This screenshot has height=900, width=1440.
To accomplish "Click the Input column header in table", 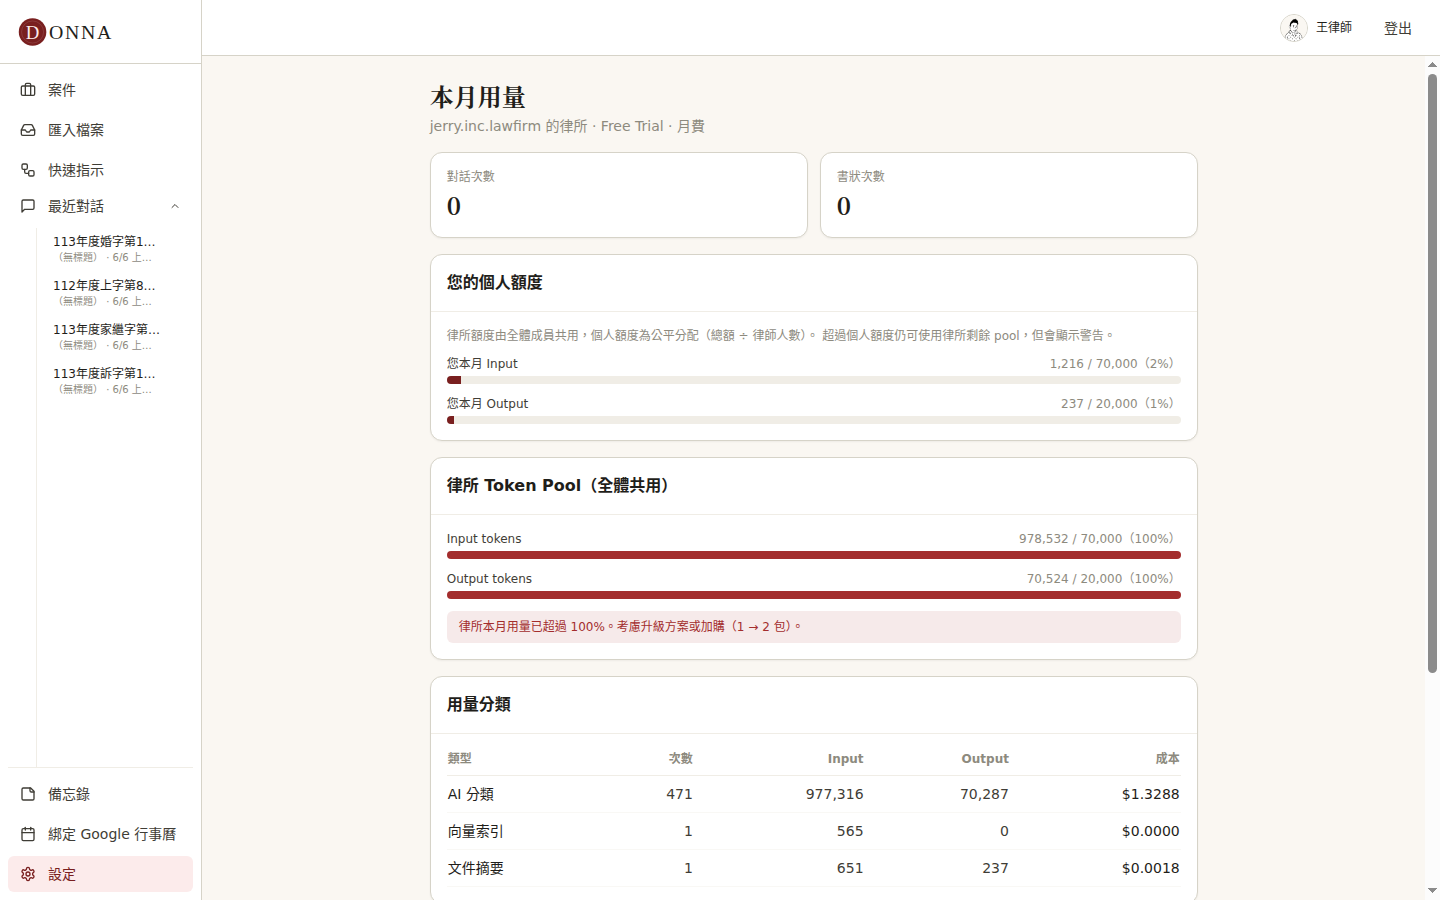I will click(845, 758).
